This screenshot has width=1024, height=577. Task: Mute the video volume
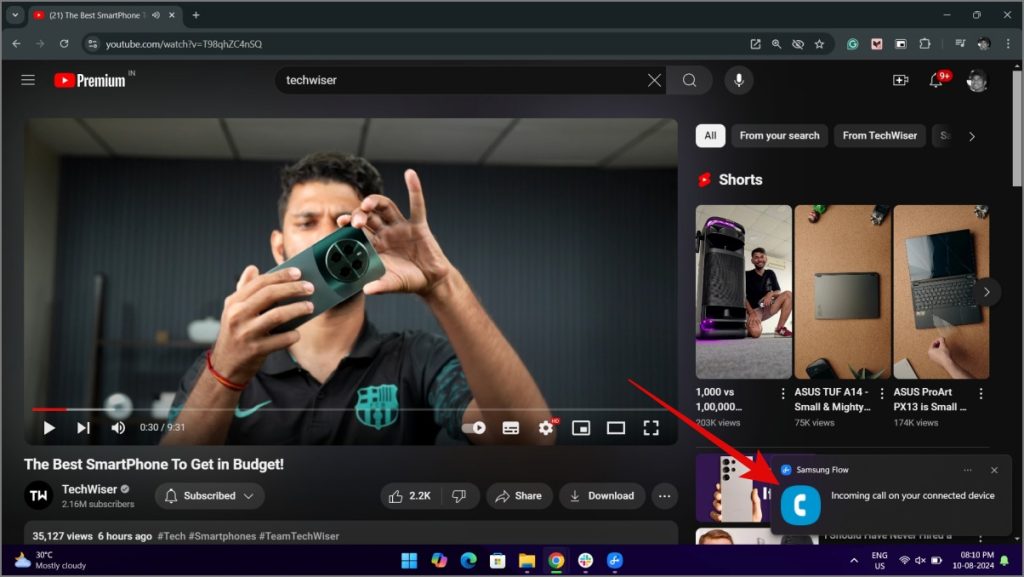coord(118,428)
